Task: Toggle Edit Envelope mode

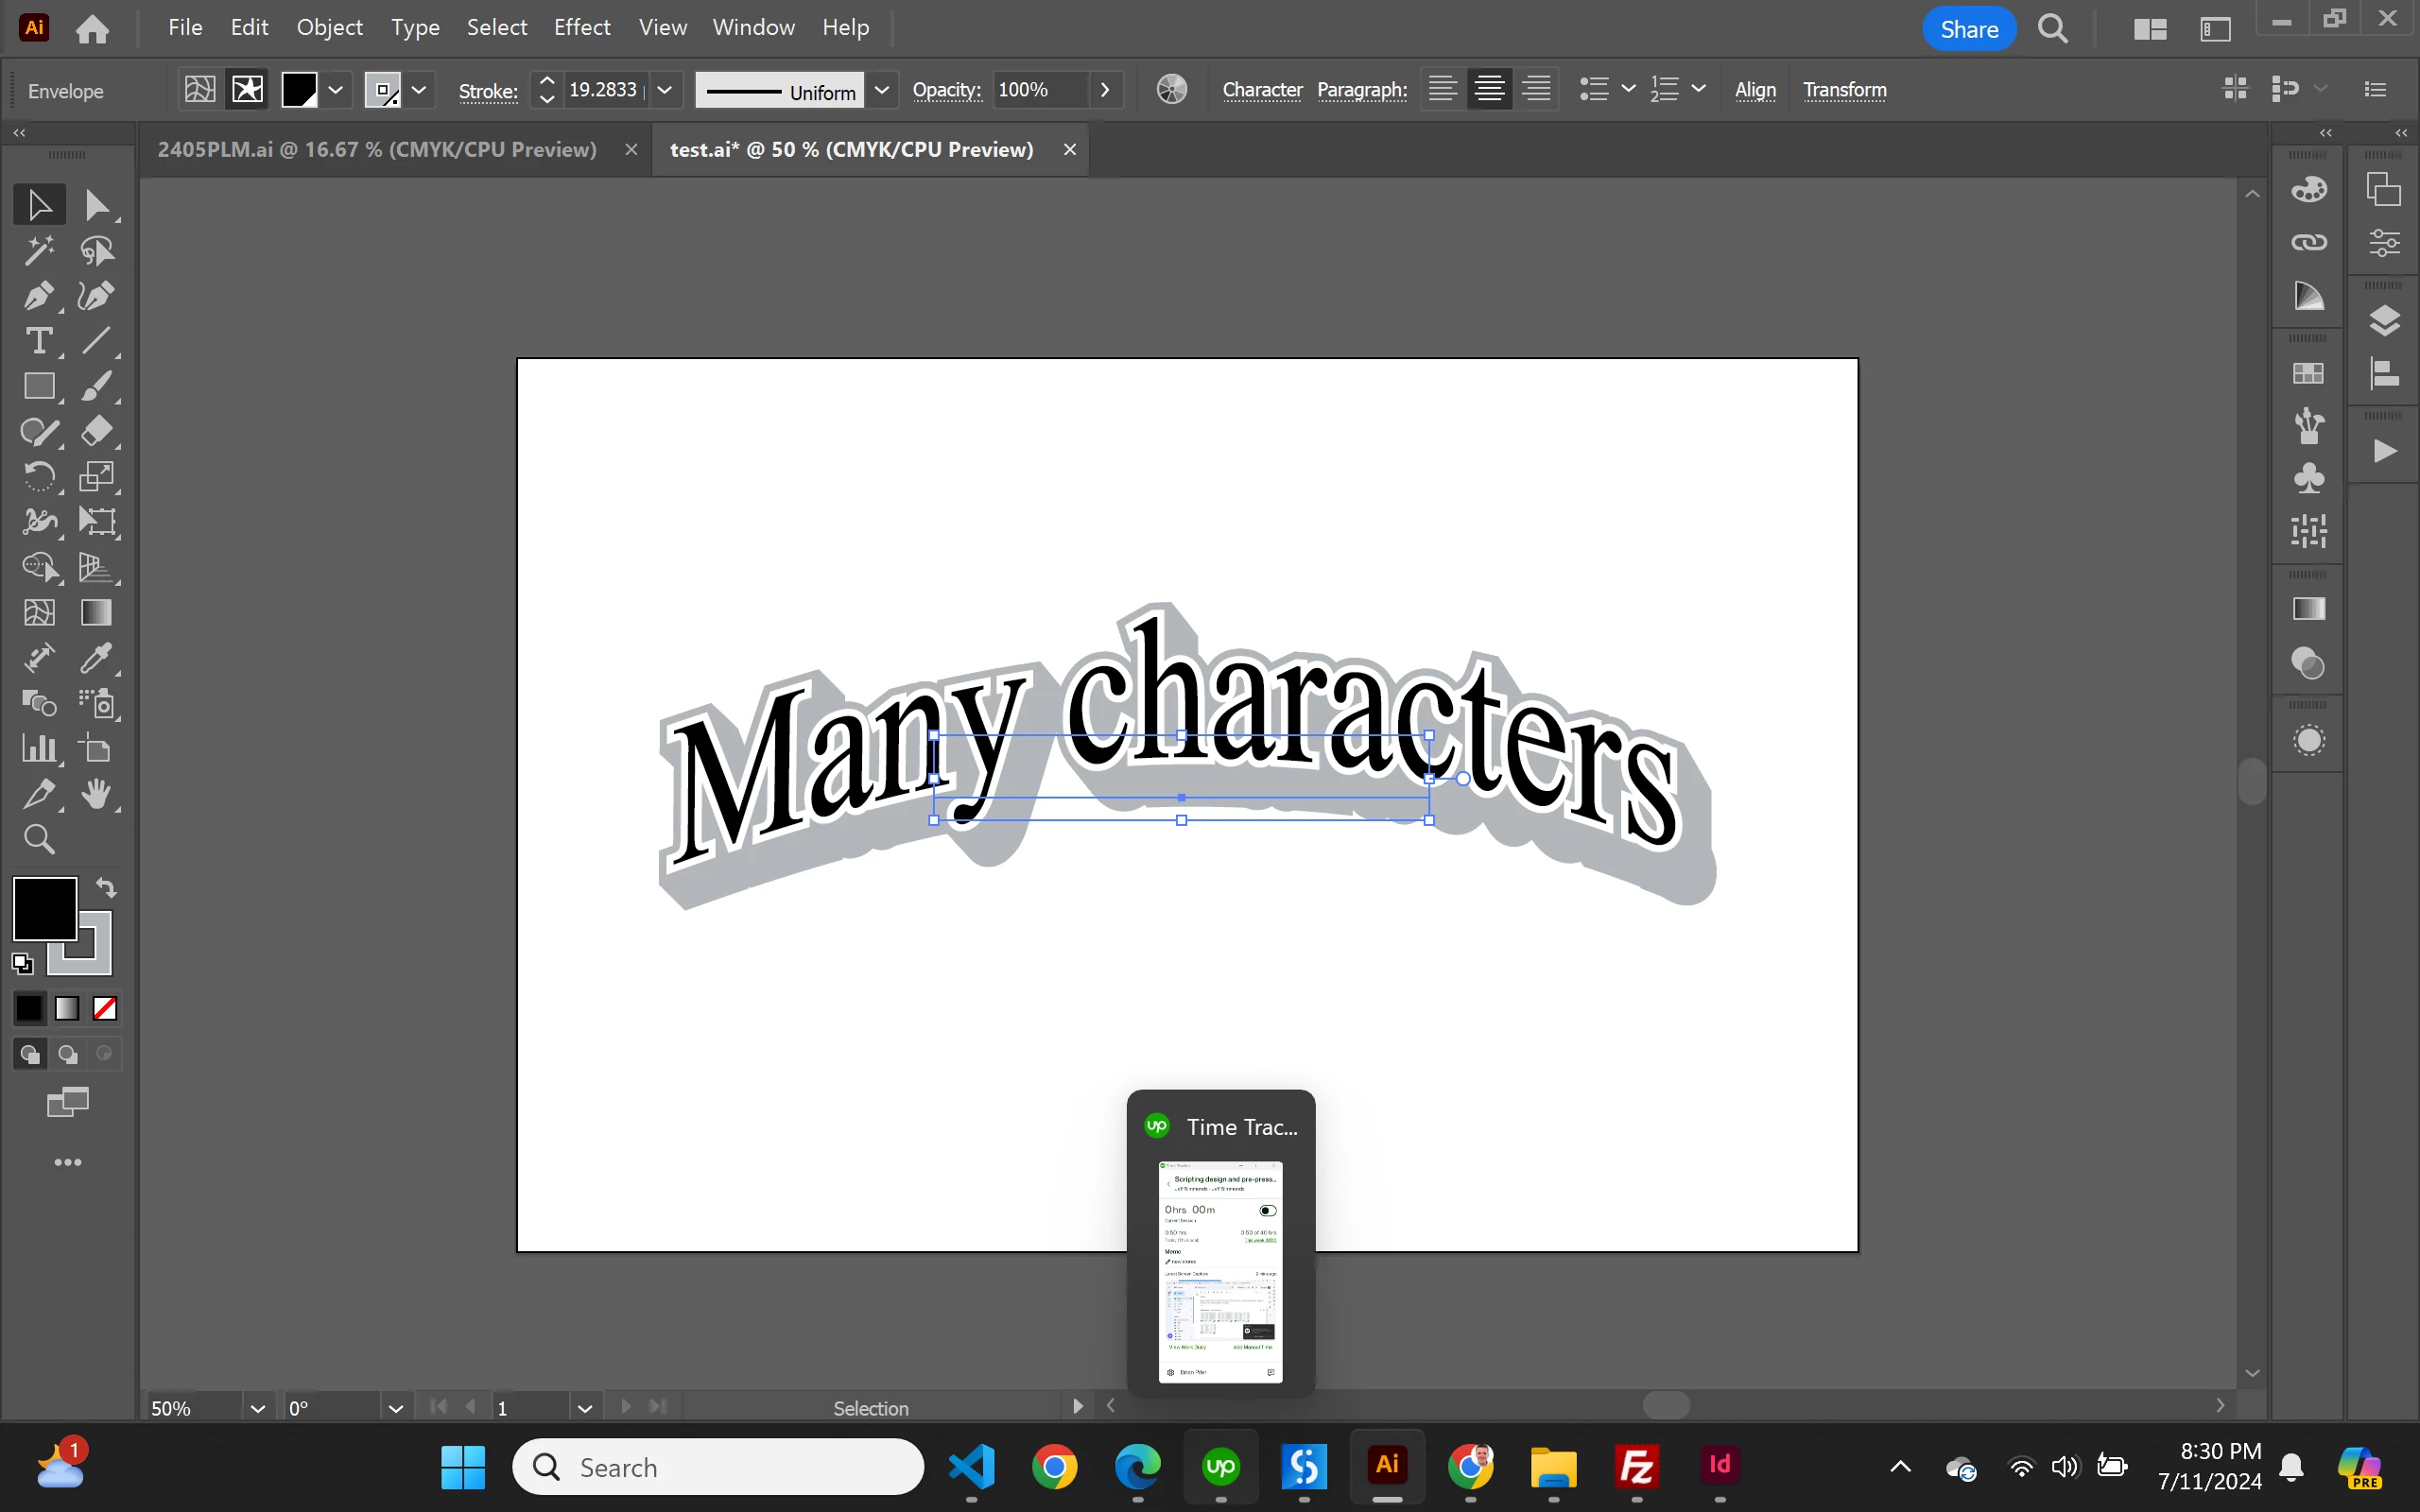Action: coord(199,90)
